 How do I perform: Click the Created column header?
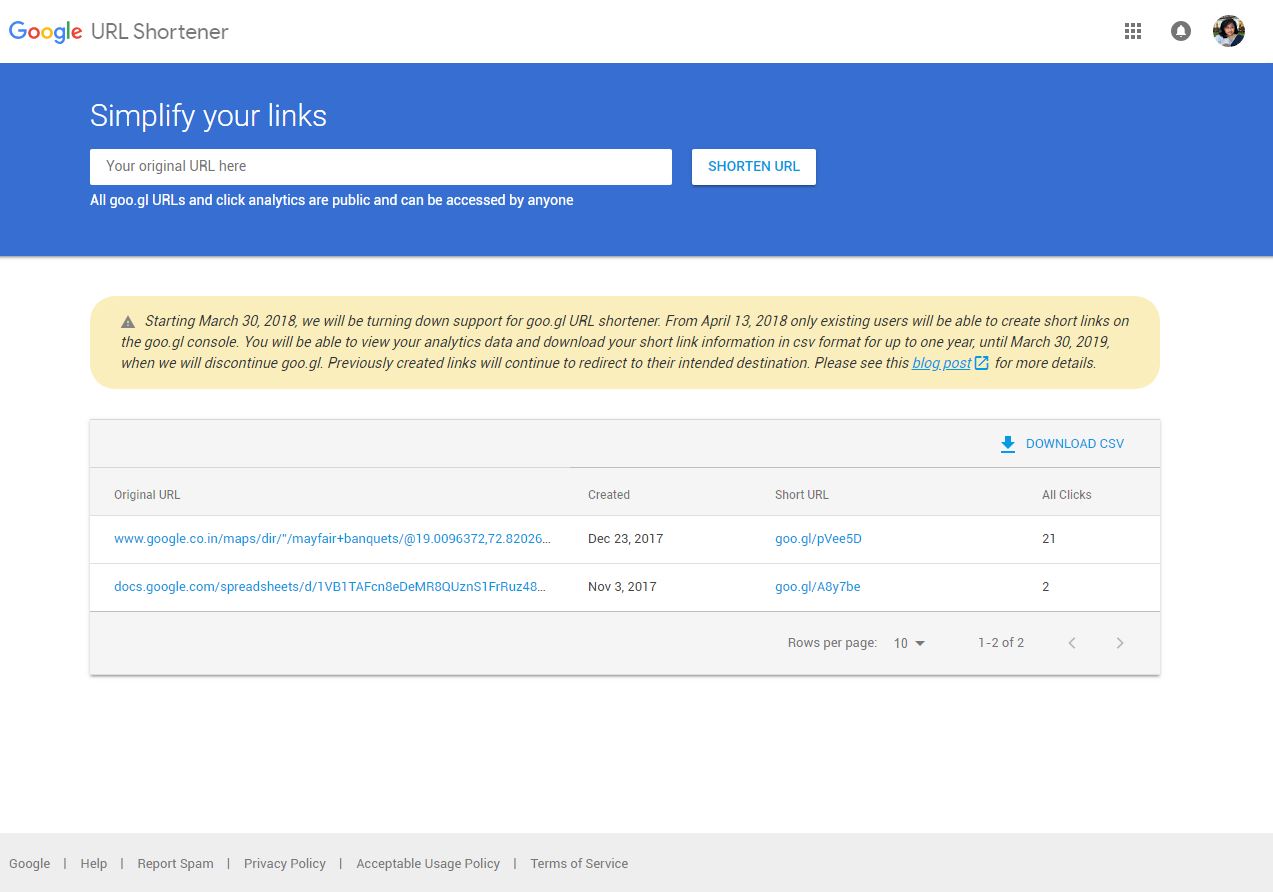coord(609,495)
